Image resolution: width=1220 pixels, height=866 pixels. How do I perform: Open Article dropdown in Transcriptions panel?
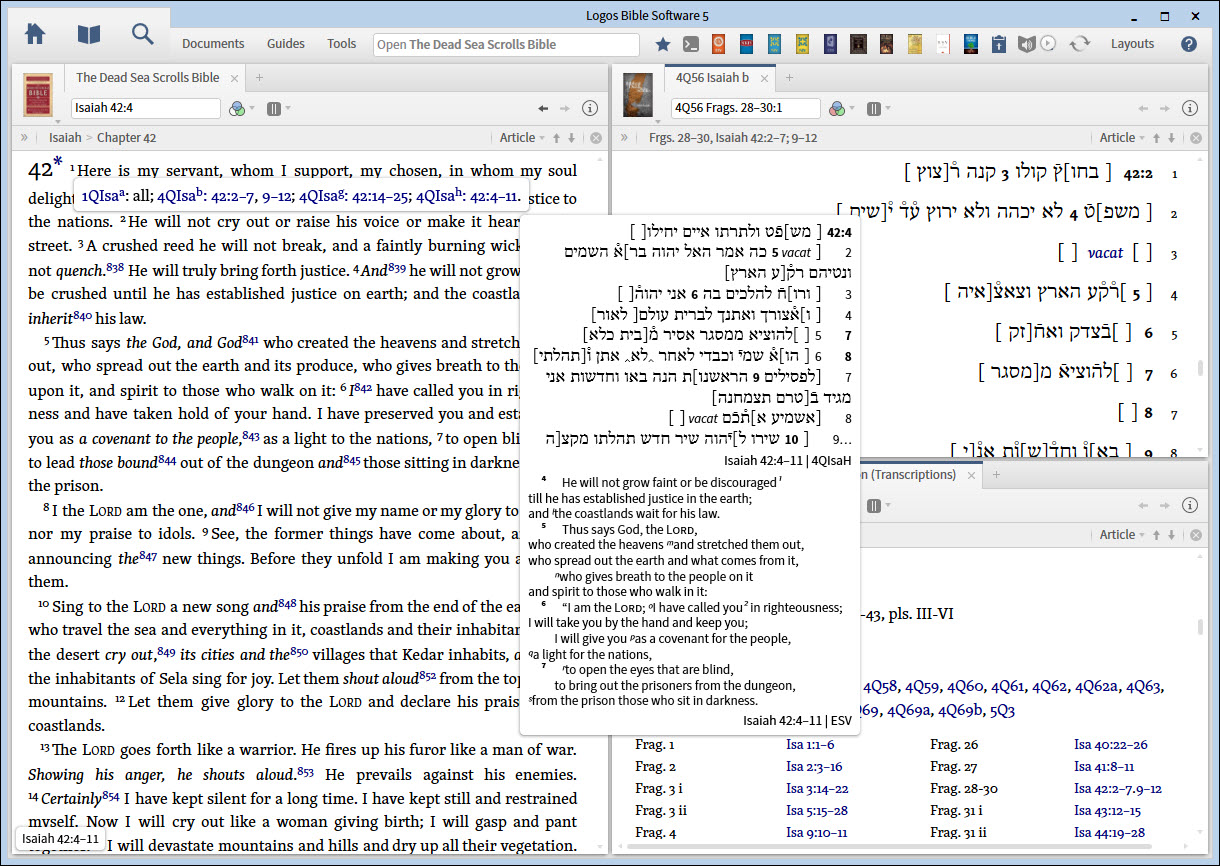1122,535
